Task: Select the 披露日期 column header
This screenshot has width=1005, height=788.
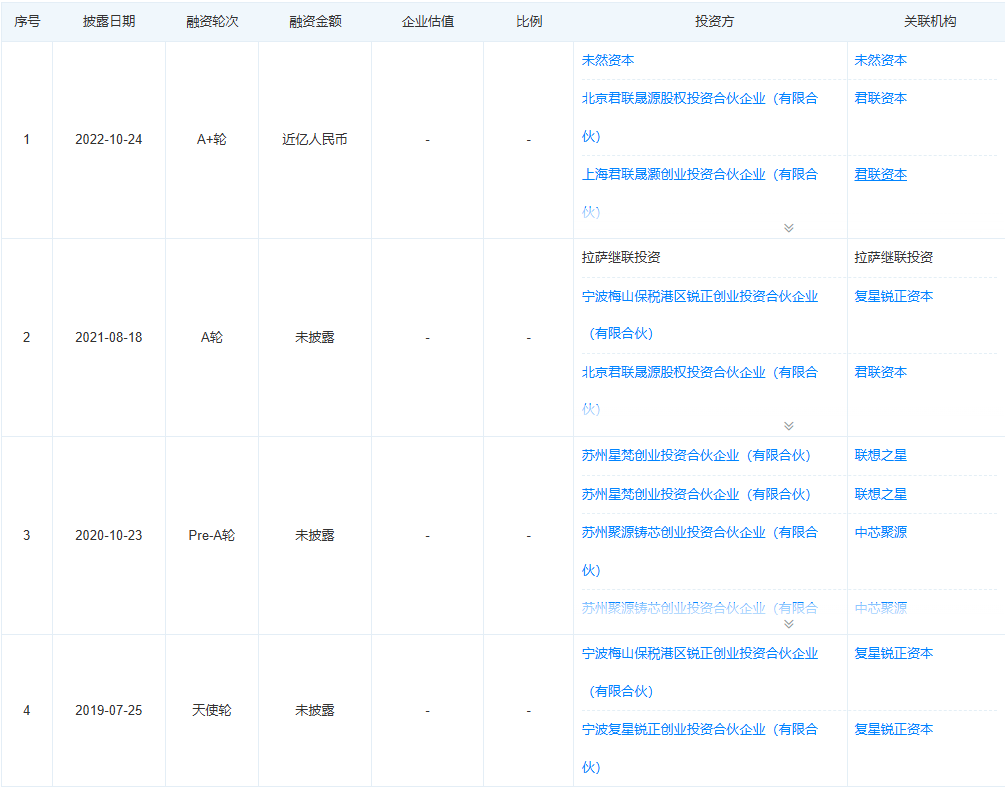Action: point(109,21)
